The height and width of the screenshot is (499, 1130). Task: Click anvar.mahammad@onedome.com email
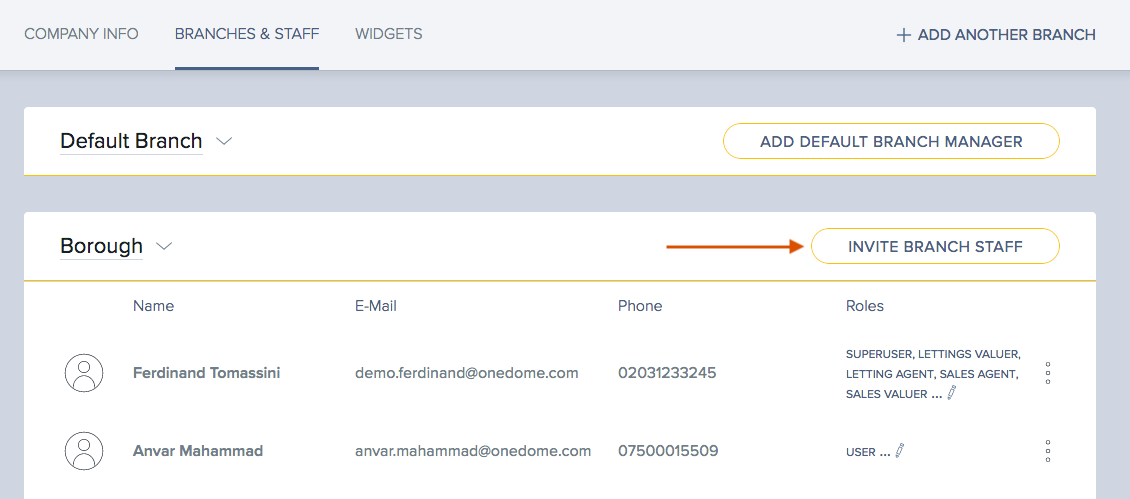[x=473, y=451]
